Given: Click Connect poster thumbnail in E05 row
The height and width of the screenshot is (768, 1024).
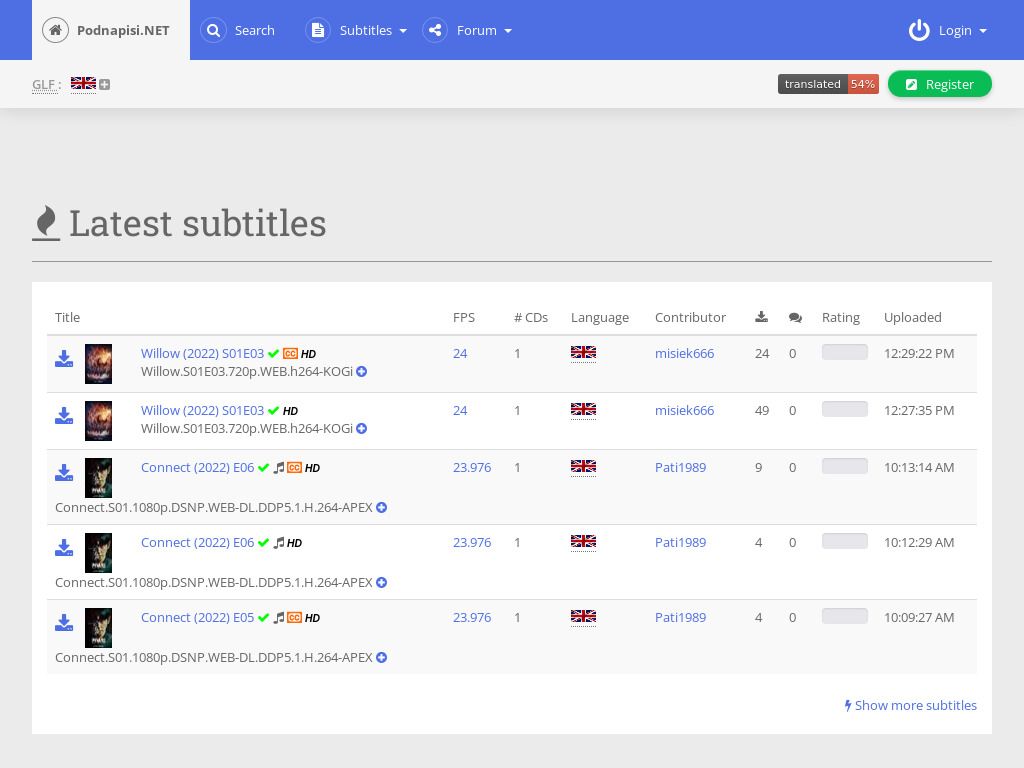Looking at the screenshot, I should click(x=99, y=628).
